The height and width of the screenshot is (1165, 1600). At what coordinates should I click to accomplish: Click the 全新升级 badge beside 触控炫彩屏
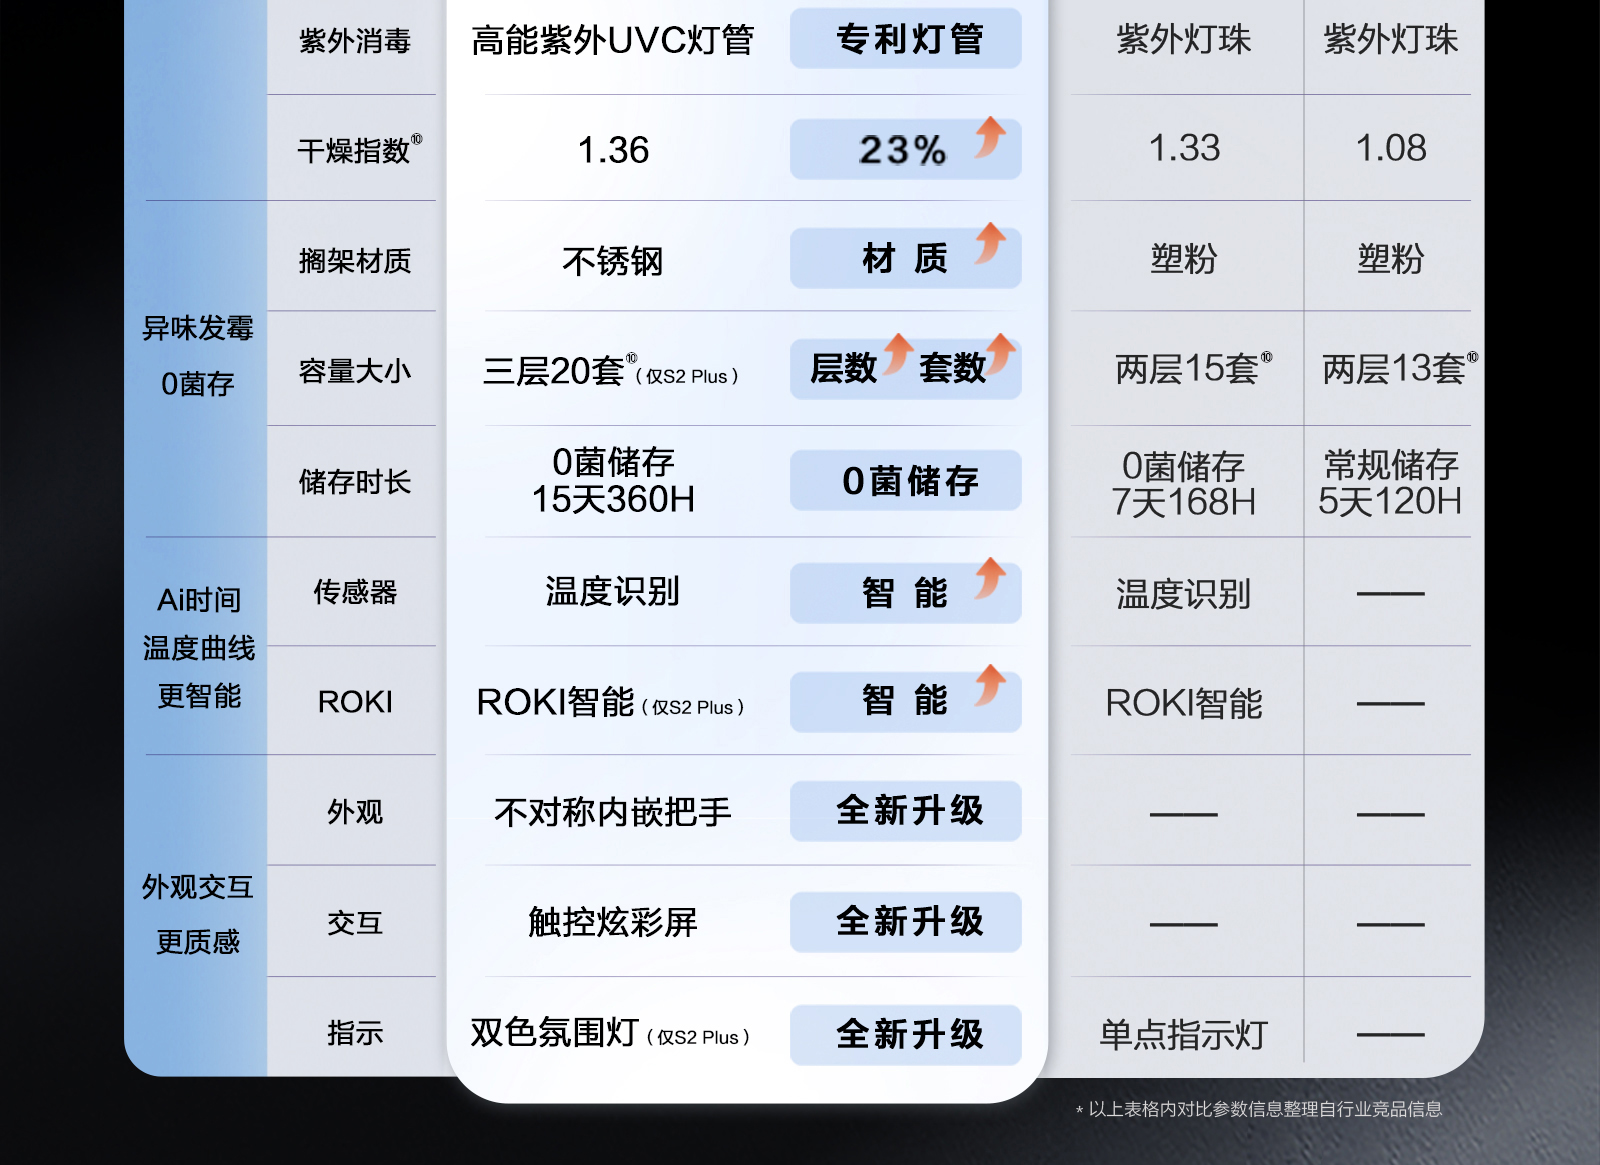906,922
